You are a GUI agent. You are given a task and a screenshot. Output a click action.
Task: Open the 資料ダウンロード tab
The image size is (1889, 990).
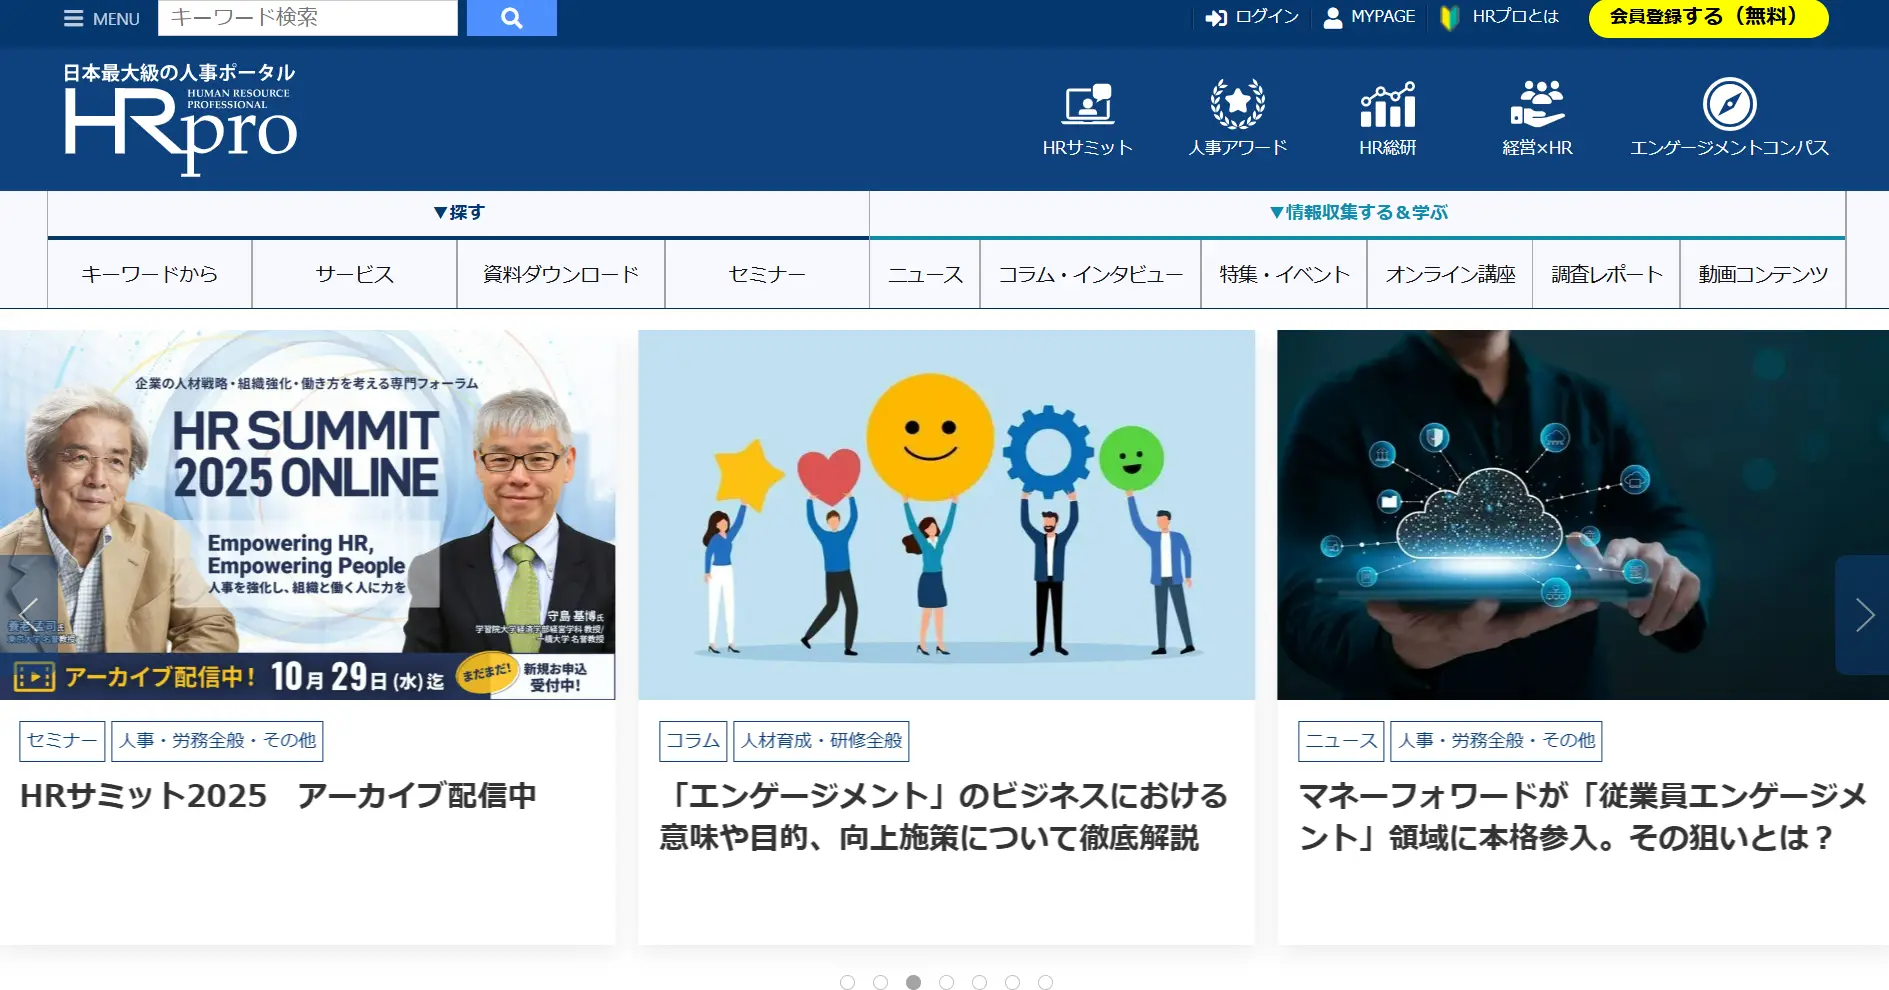click(560, 274)
